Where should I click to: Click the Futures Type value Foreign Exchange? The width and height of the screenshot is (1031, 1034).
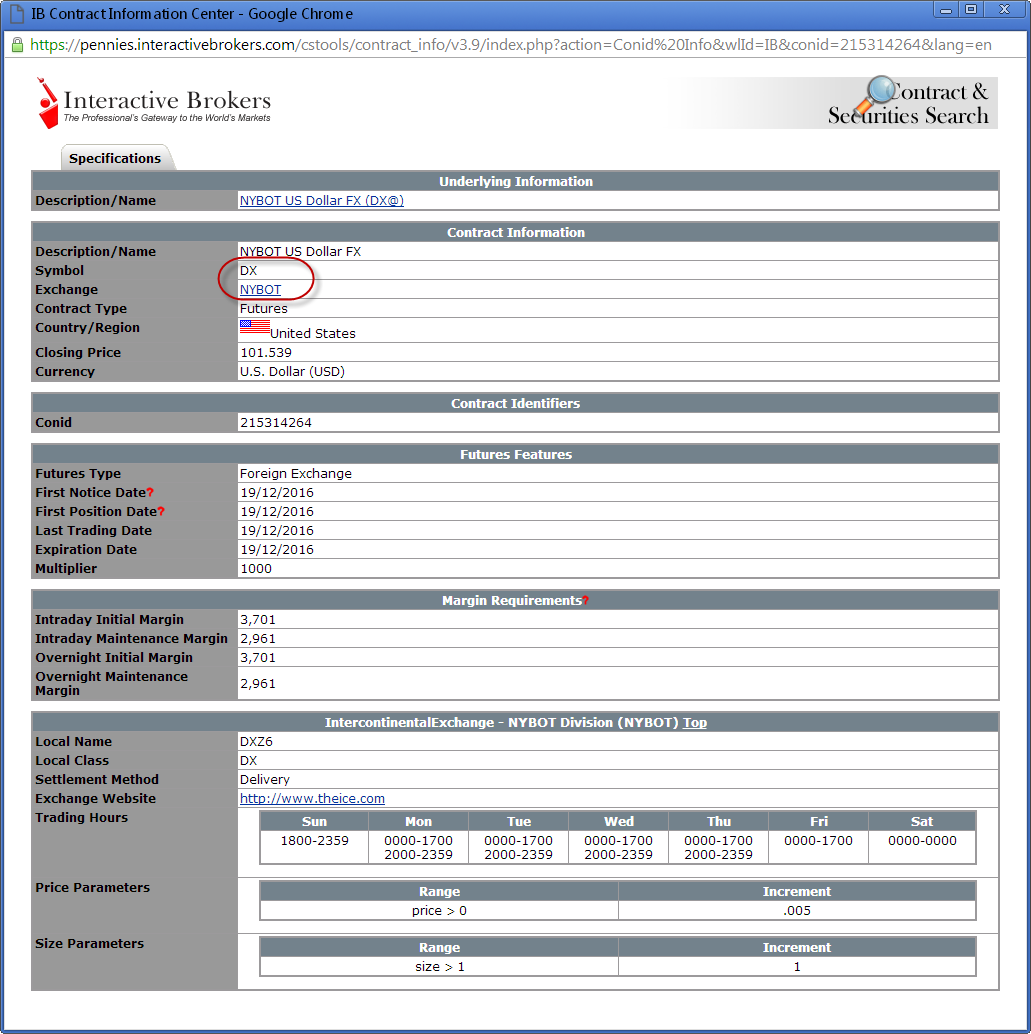296,473
